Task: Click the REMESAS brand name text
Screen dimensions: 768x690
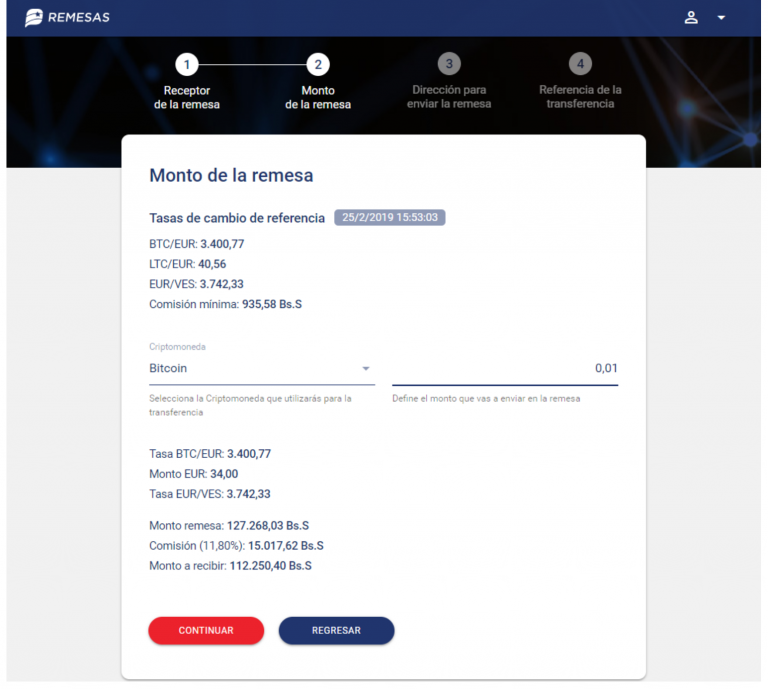Action: coord(80,18)
